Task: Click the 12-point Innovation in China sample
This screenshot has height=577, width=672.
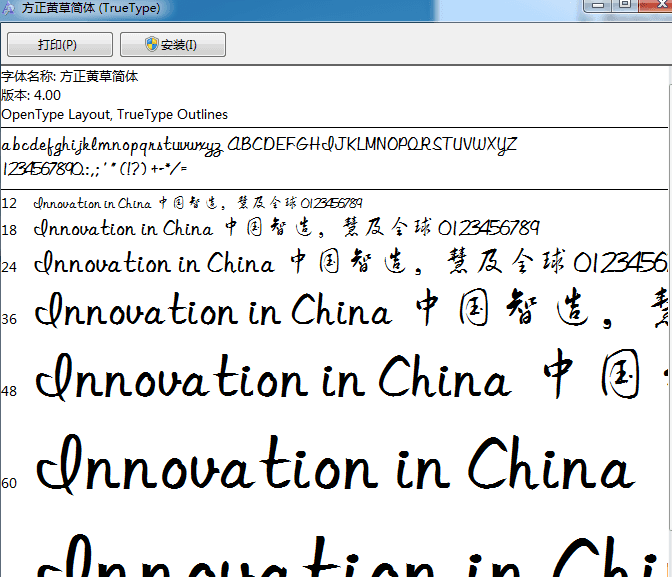Action: pyautogui.click(x=198, y=203)
